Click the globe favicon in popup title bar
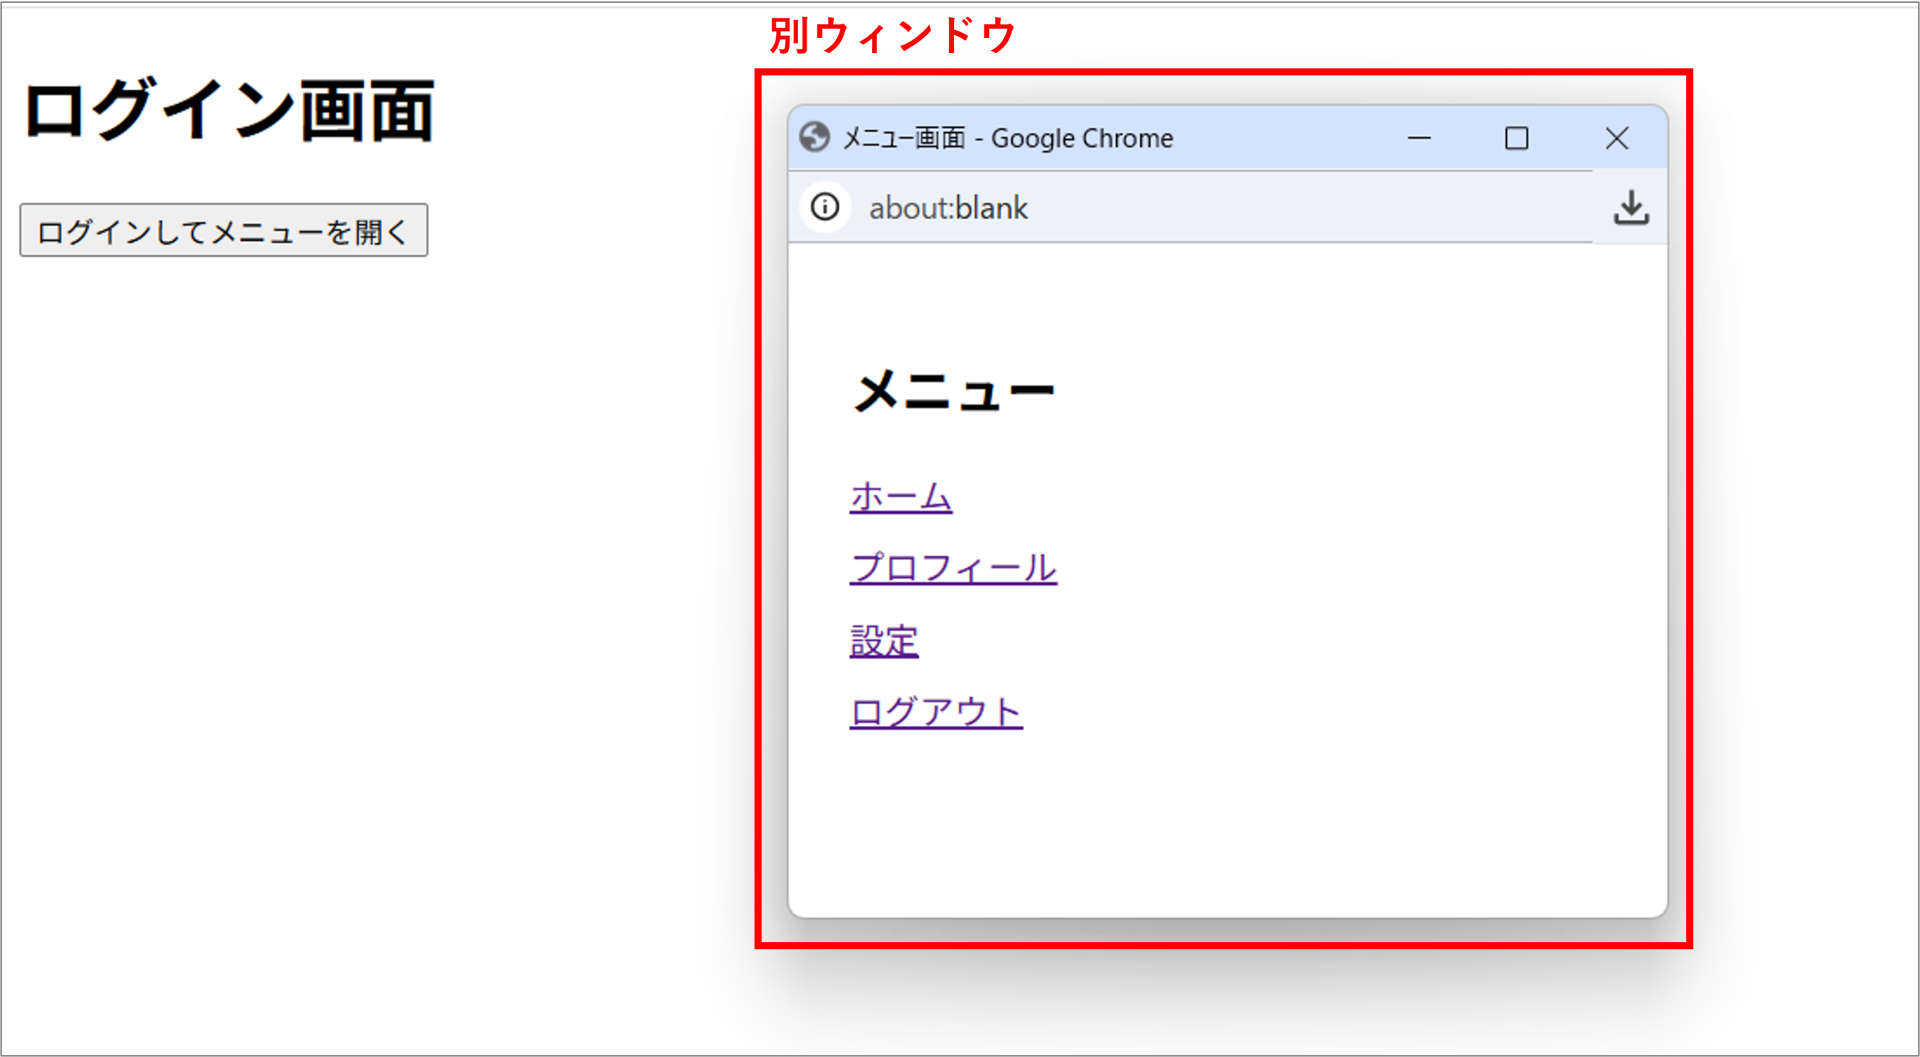 click(x=814, y=137)
